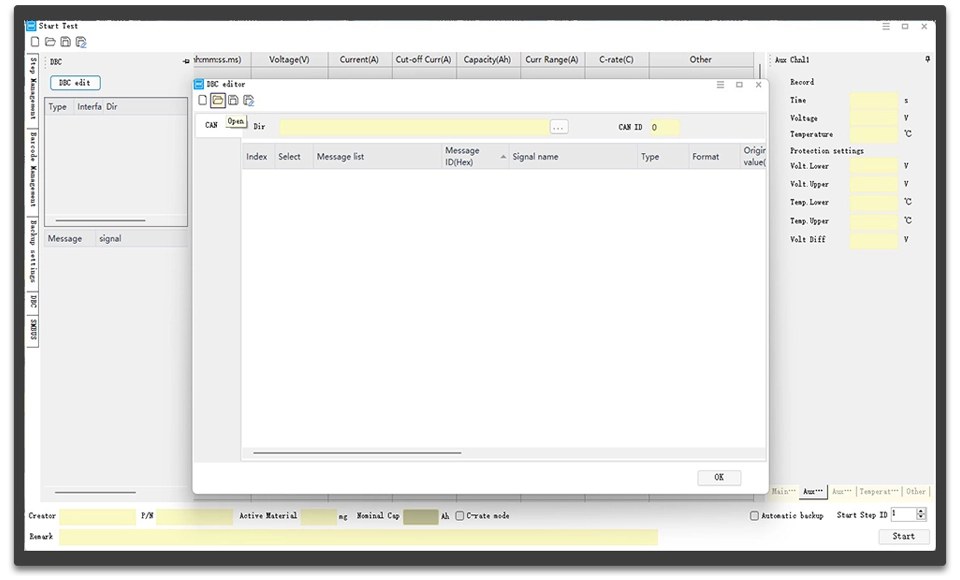The width and height of the screenshot is (960, 580).
Task: Click the Remark input field
Action: click(x=358, y=537)
